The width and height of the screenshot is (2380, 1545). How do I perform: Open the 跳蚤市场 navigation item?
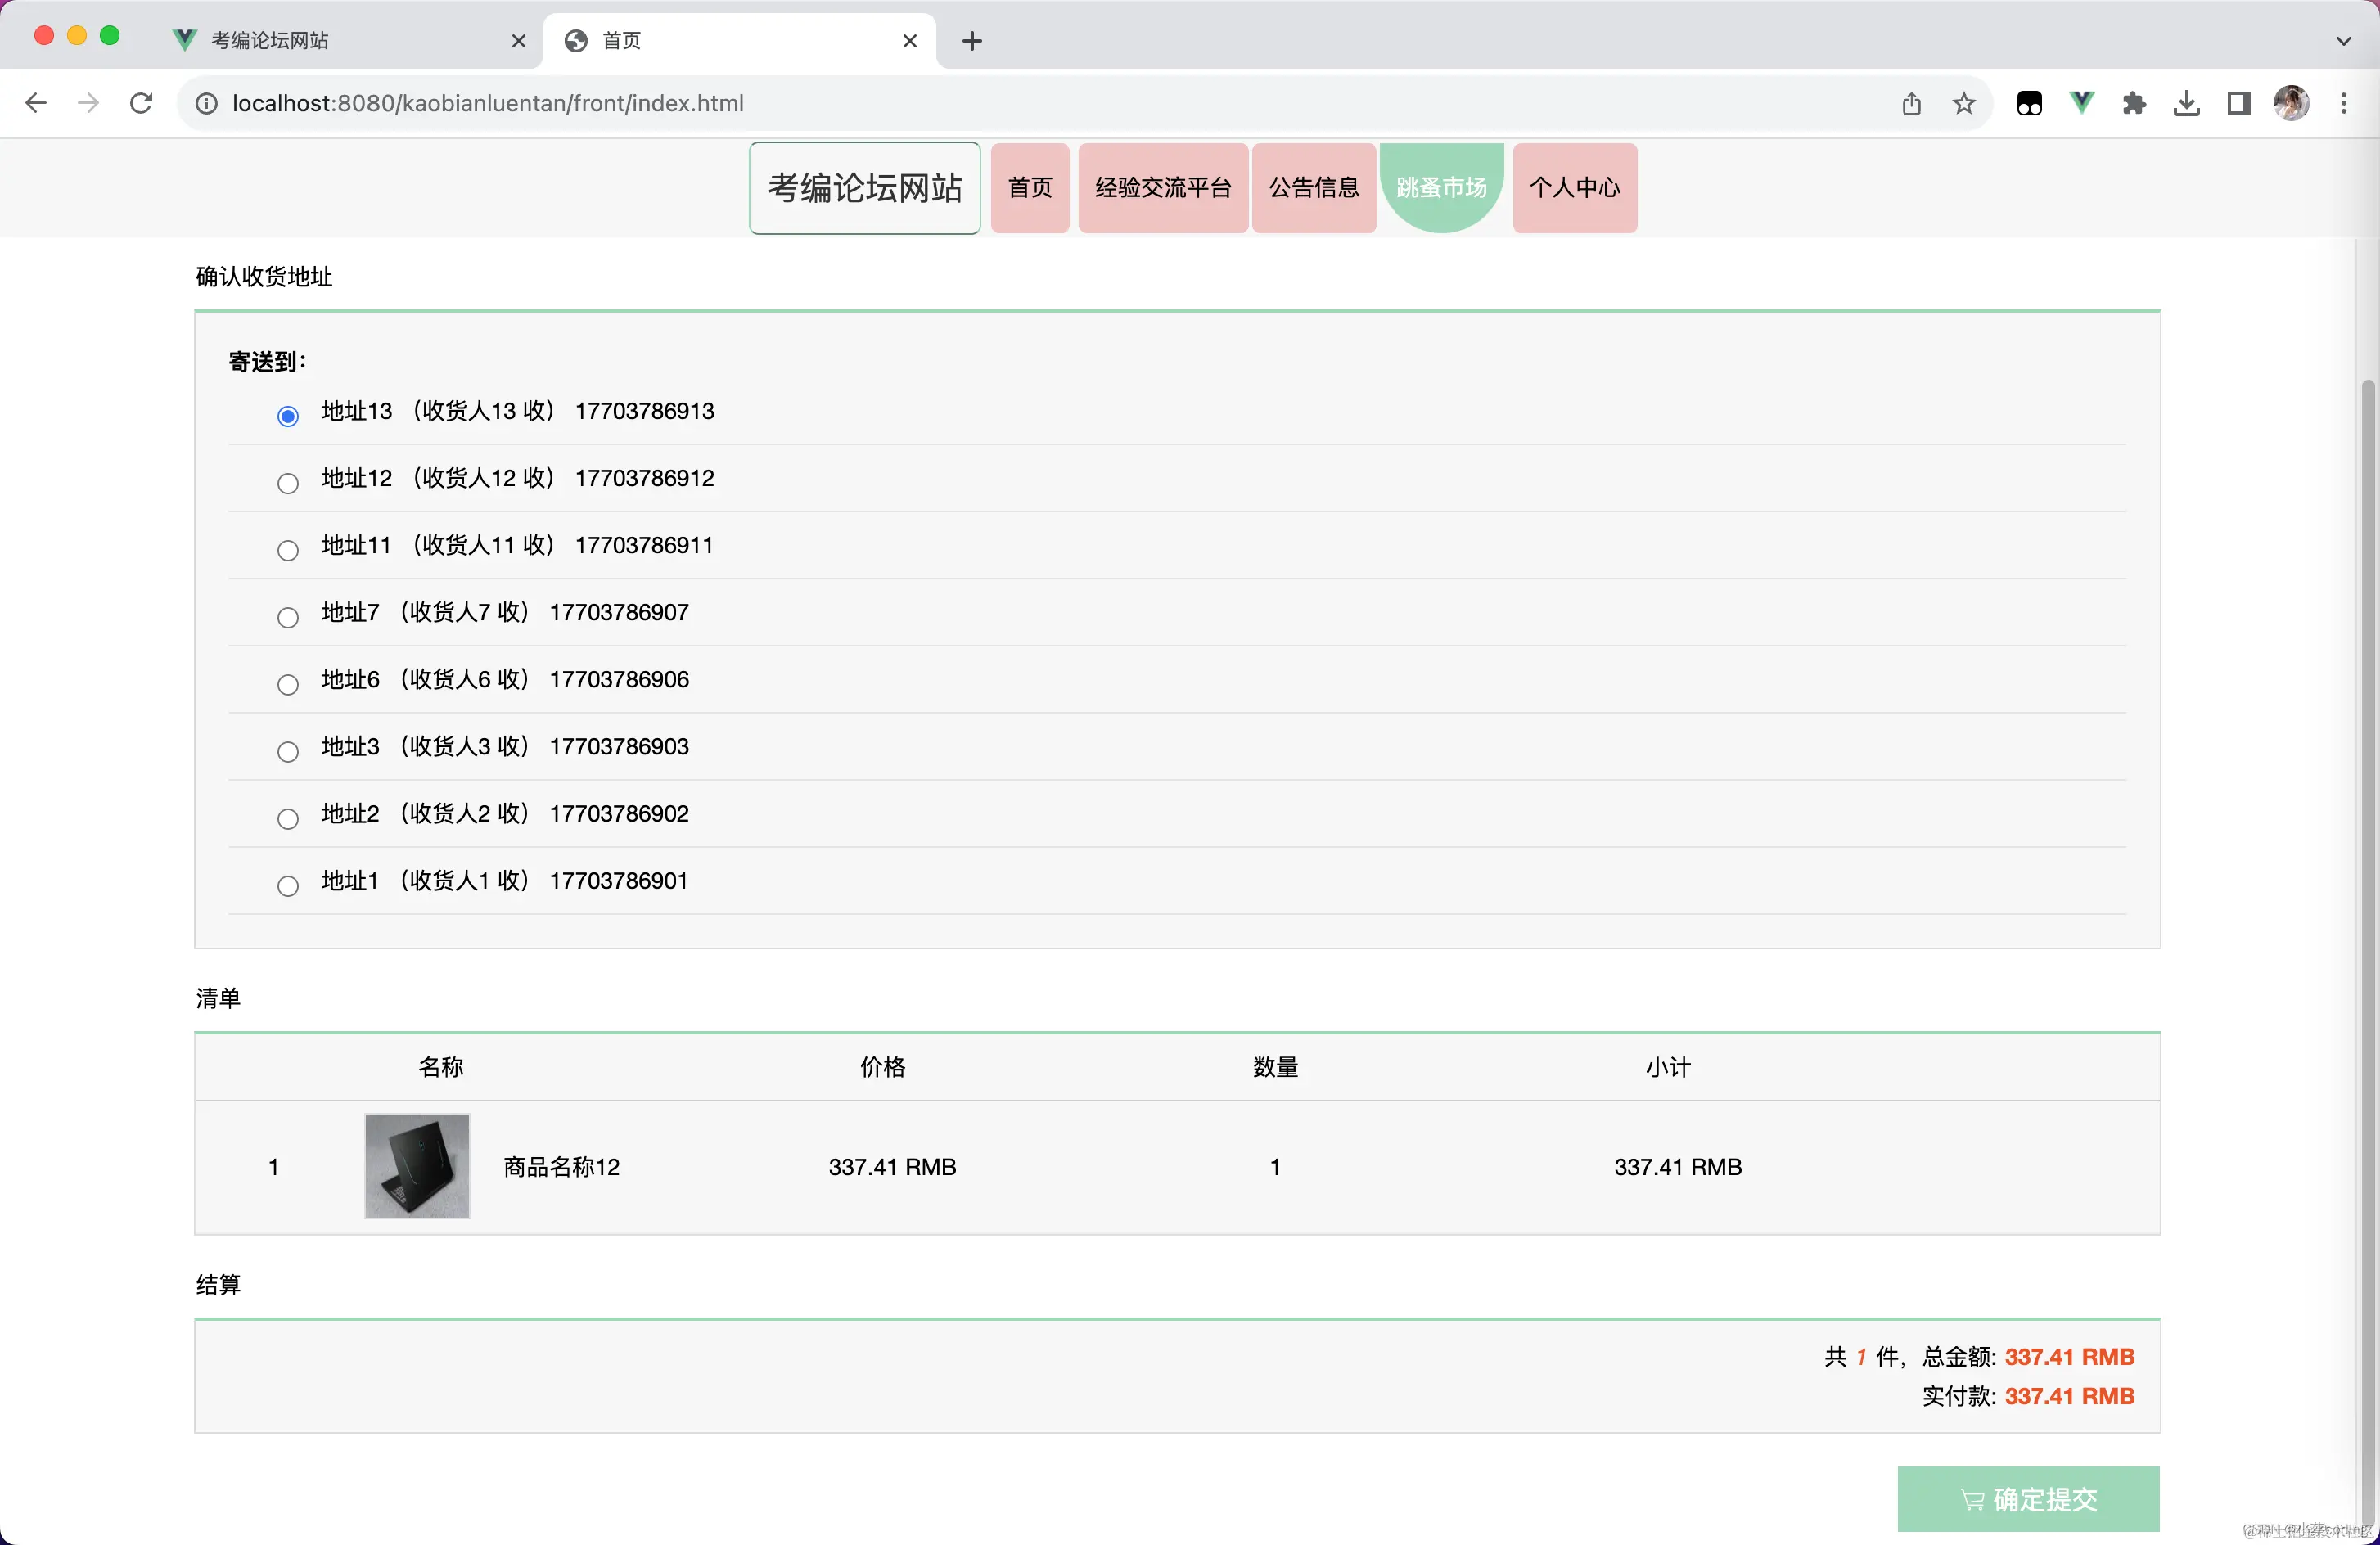[1441, 188]
